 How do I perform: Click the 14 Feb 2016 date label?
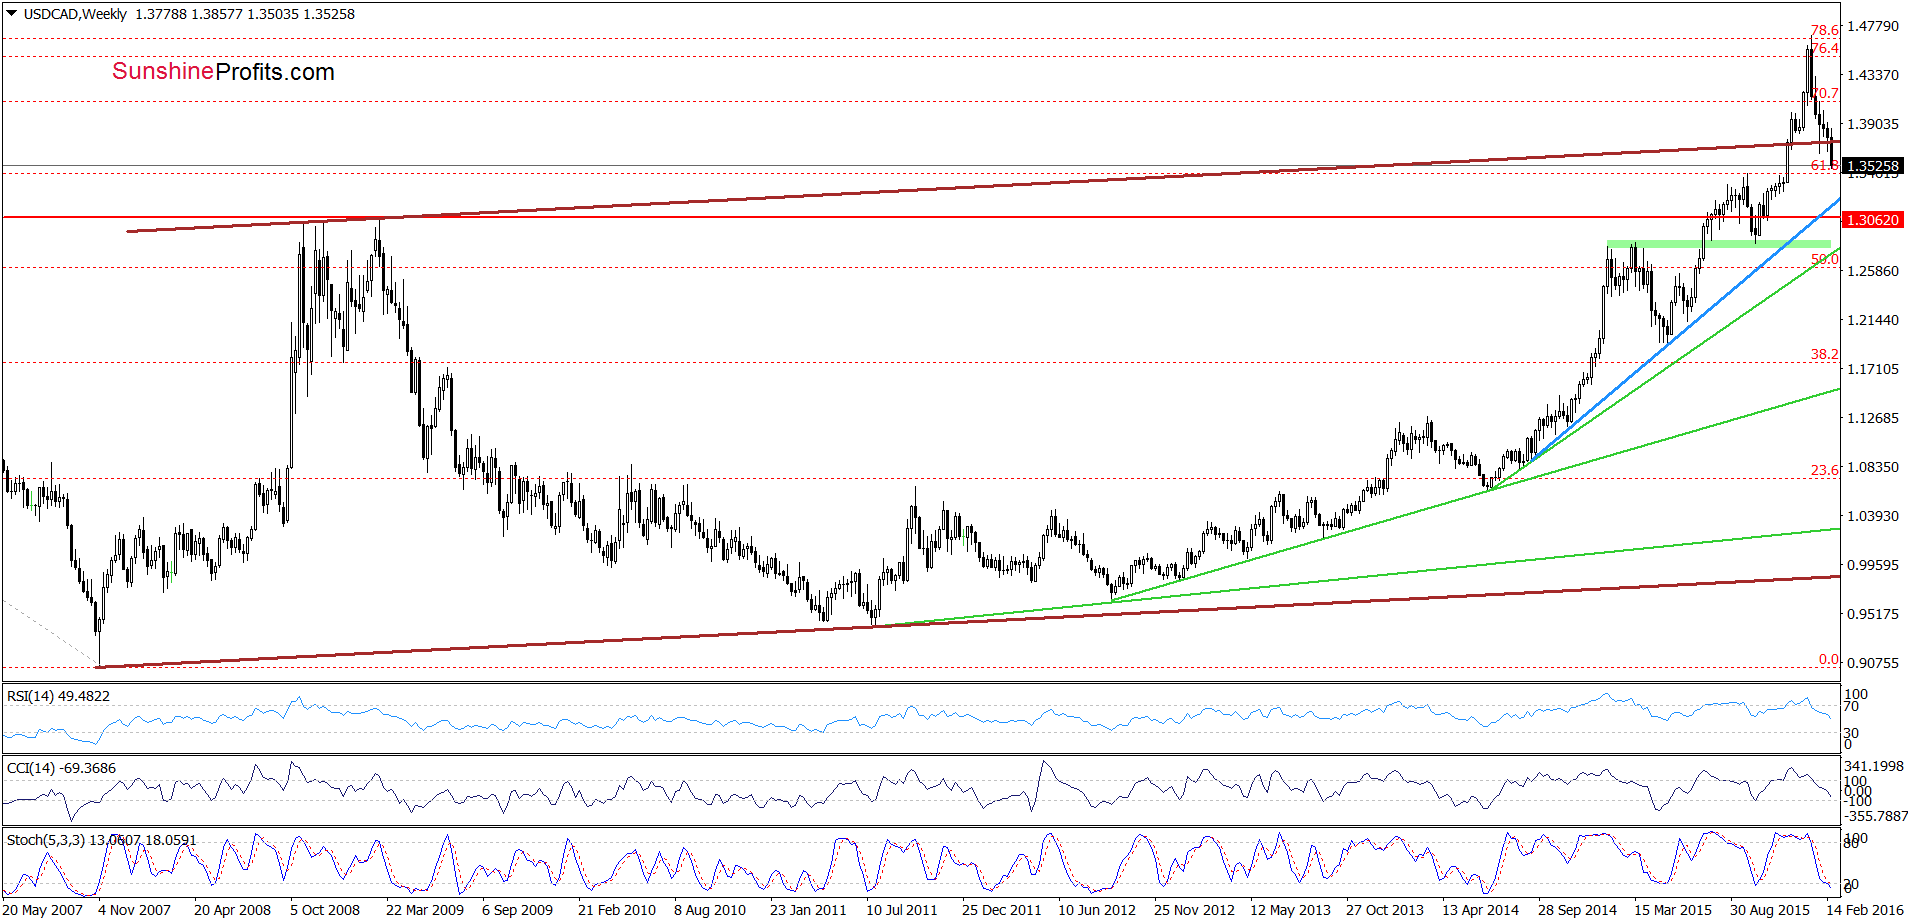[1865, 910]
